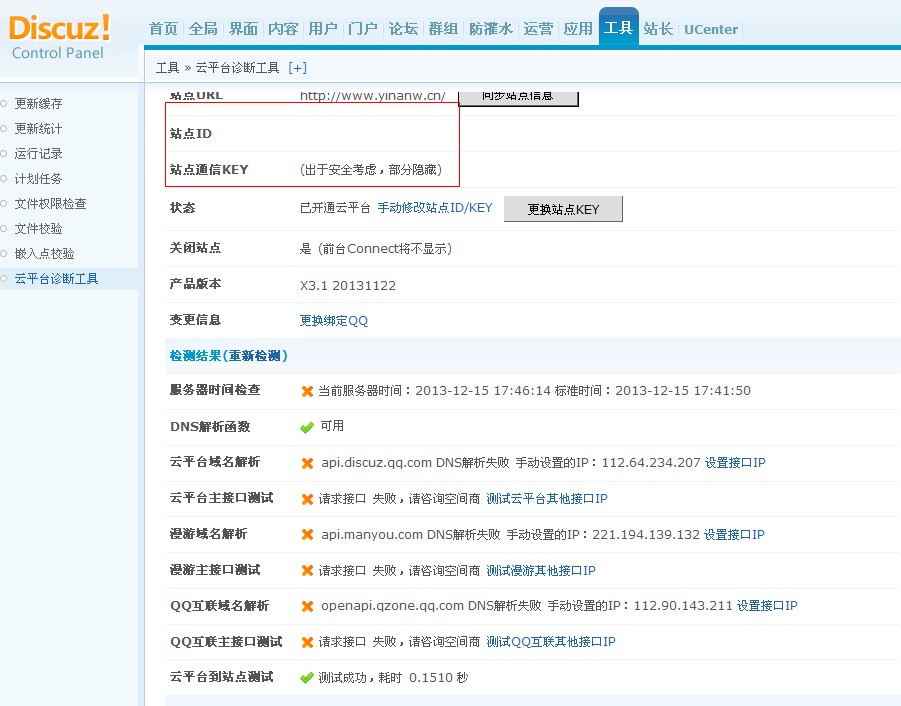Switch to the 内容 tab
This screenshot has height=706, width=901.
click(x=283, y=29)
